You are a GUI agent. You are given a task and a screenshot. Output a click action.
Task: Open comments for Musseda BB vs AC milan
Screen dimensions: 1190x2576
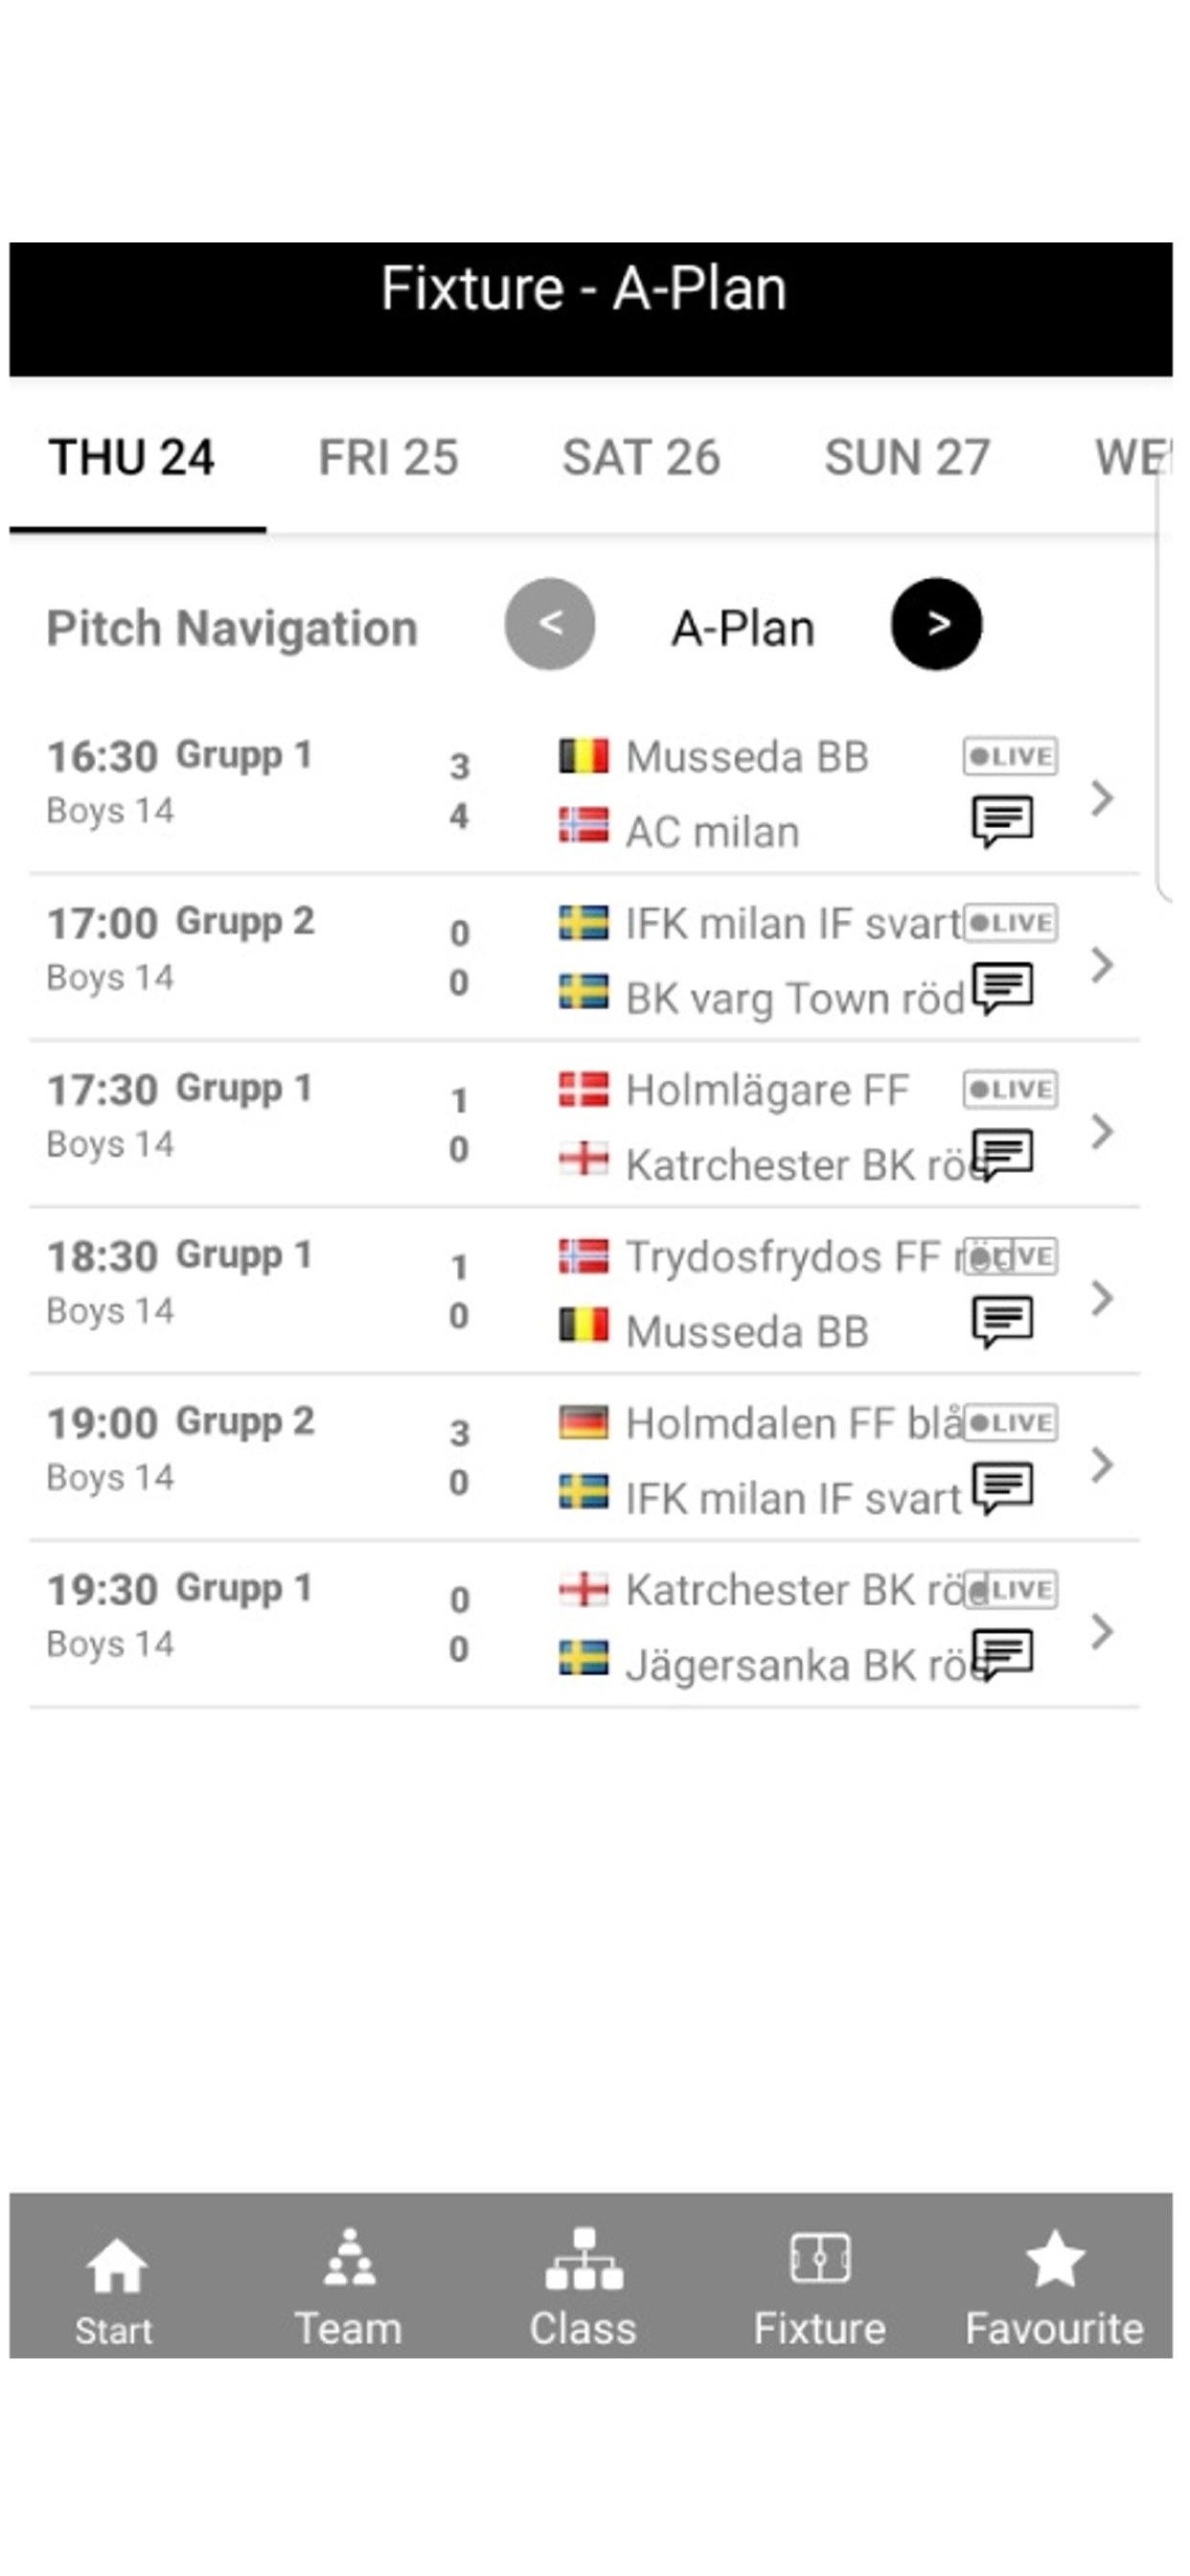click(1002, 821)
